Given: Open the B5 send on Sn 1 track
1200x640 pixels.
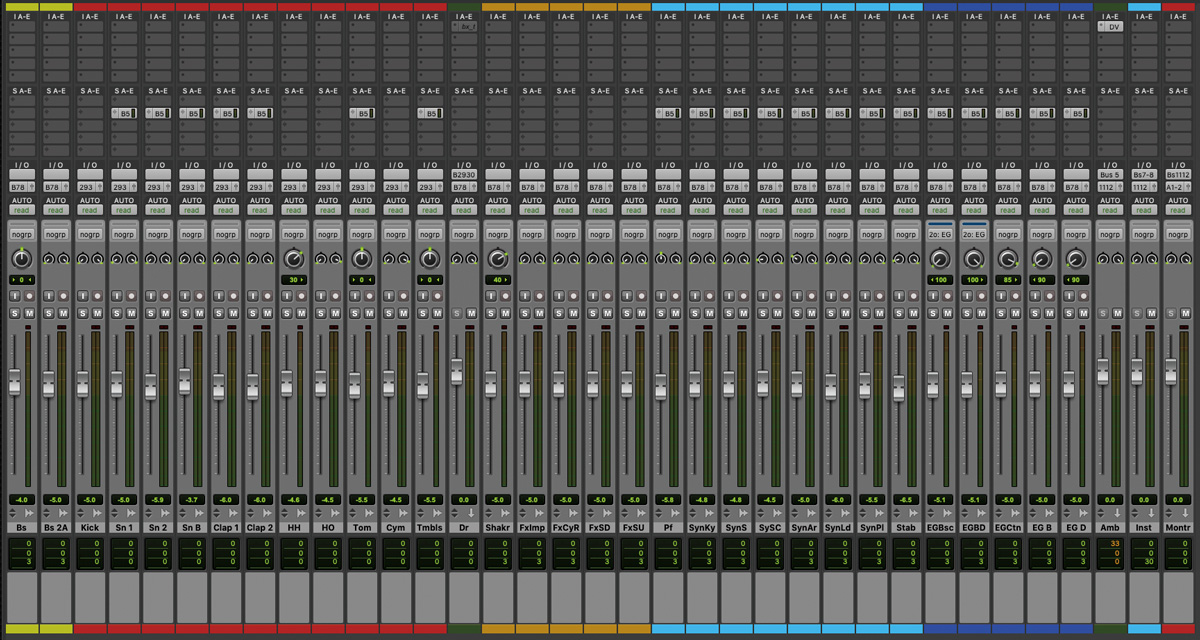Looking at the screenshot, I should (124, 113).
